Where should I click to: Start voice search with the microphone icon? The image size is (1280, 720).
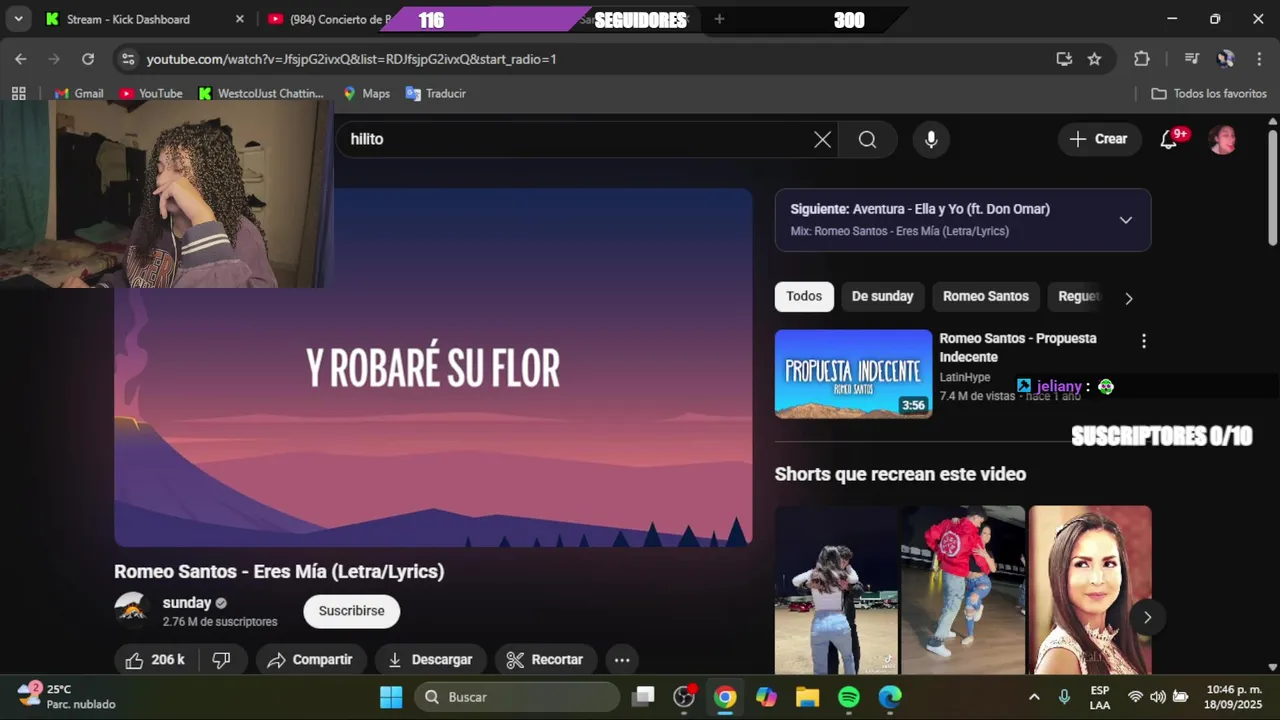point(931,139)
